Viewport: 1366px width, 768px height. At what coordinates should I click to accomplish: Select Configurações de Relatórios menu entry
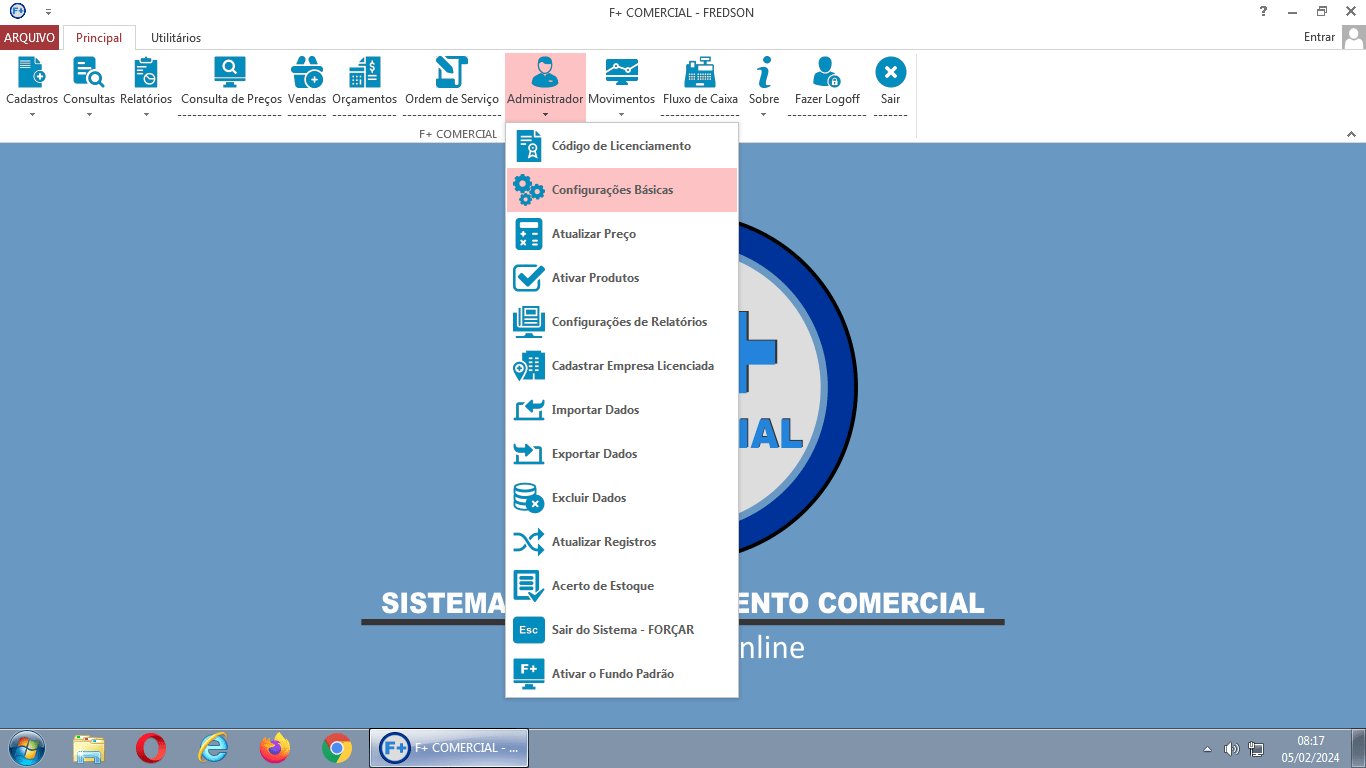[x=622, y=322]
